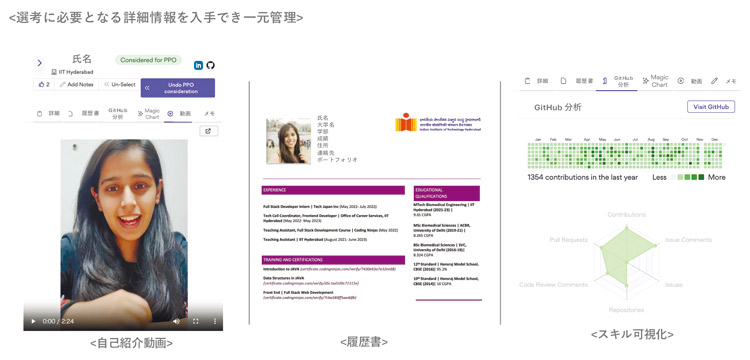Open the 履歴書 tab in the video panel
Screen dimensions: 750x360
point(84,114)
